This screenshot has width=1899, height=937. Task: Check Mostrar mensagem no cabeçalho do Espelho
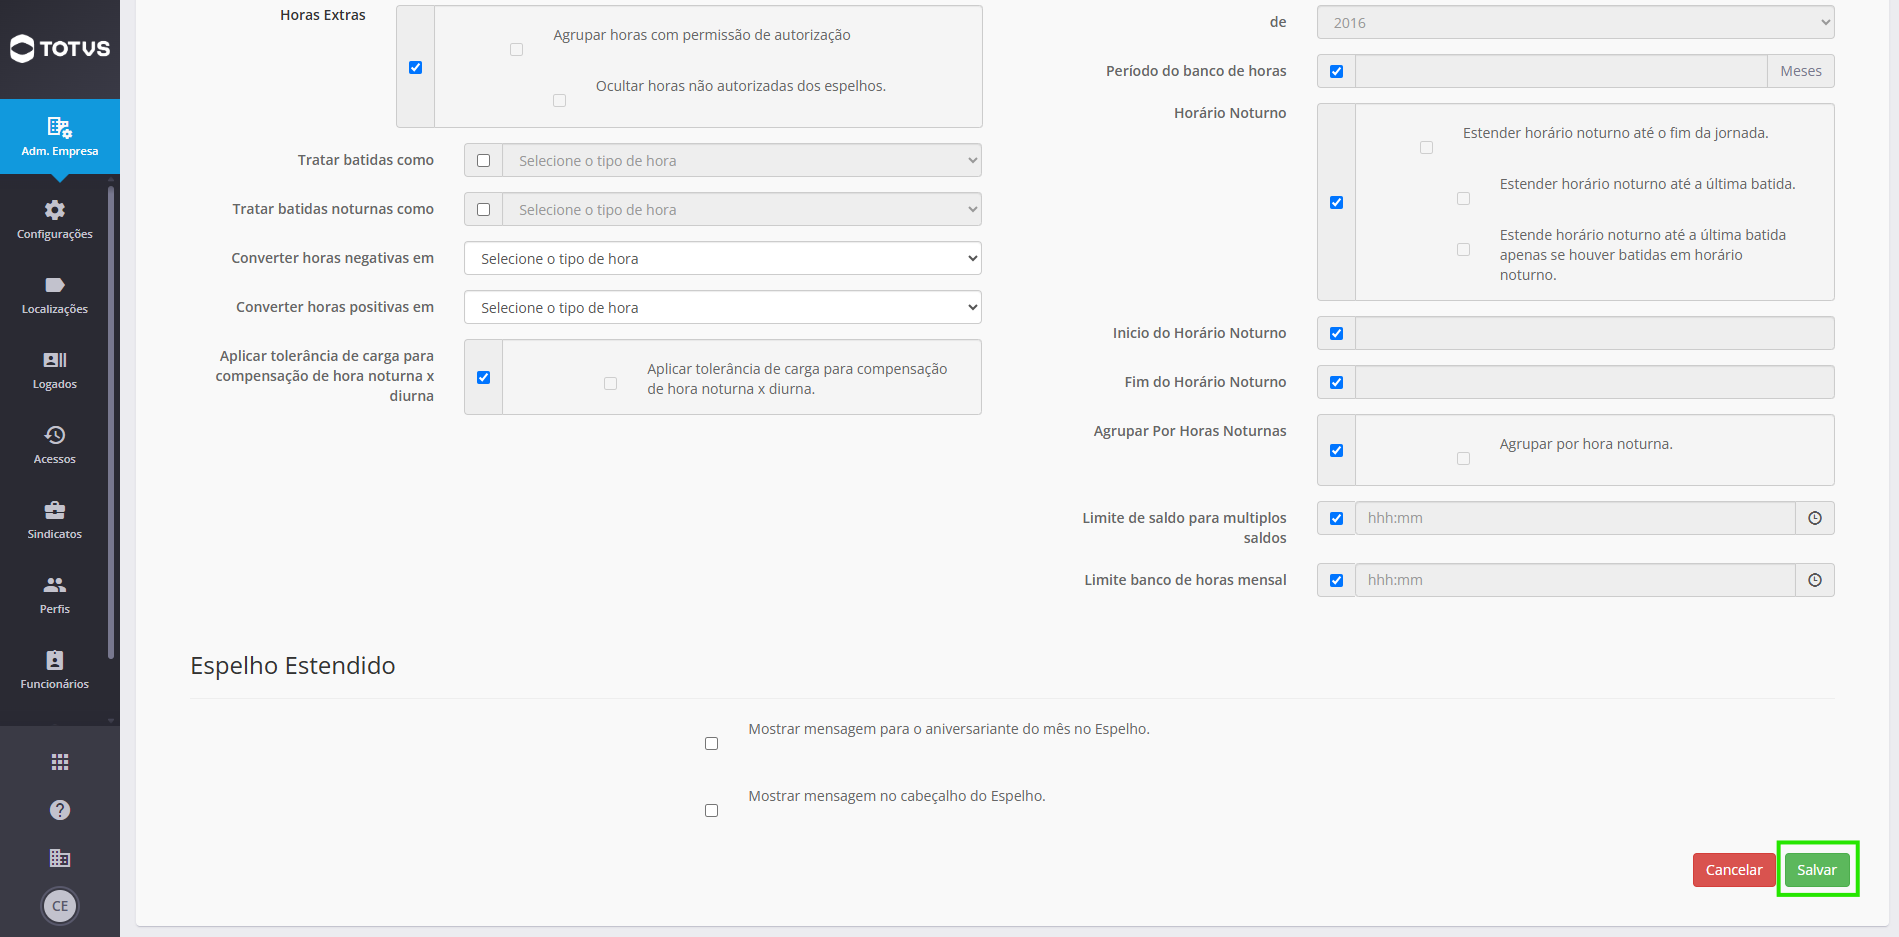click(711, 810)
